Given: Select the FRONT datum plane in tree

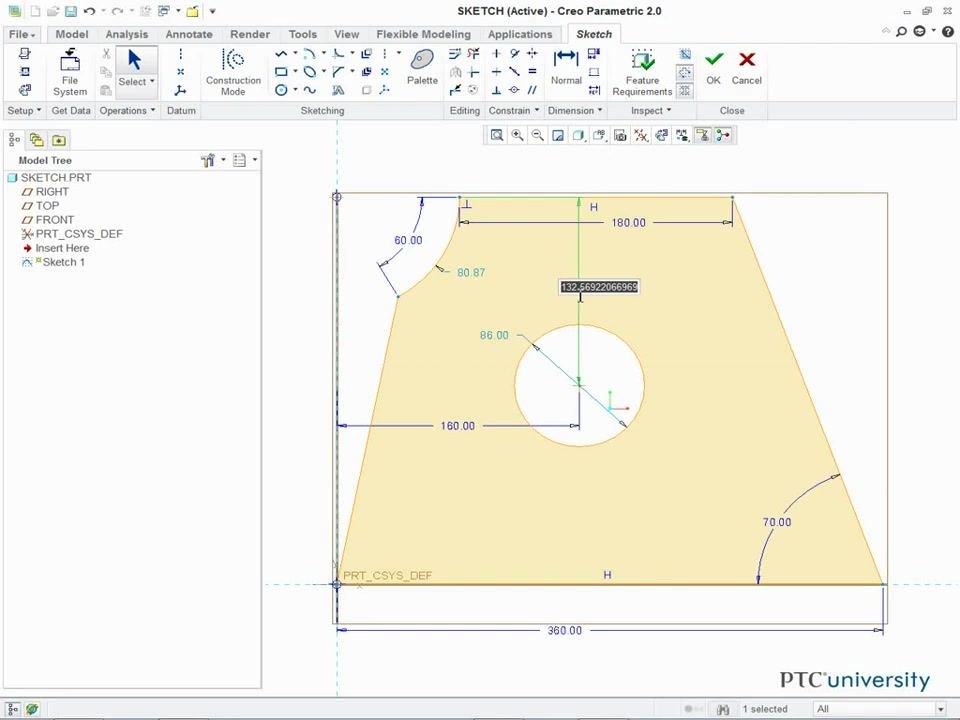Looking at the screenshot, I should click(x=48, y=220).
